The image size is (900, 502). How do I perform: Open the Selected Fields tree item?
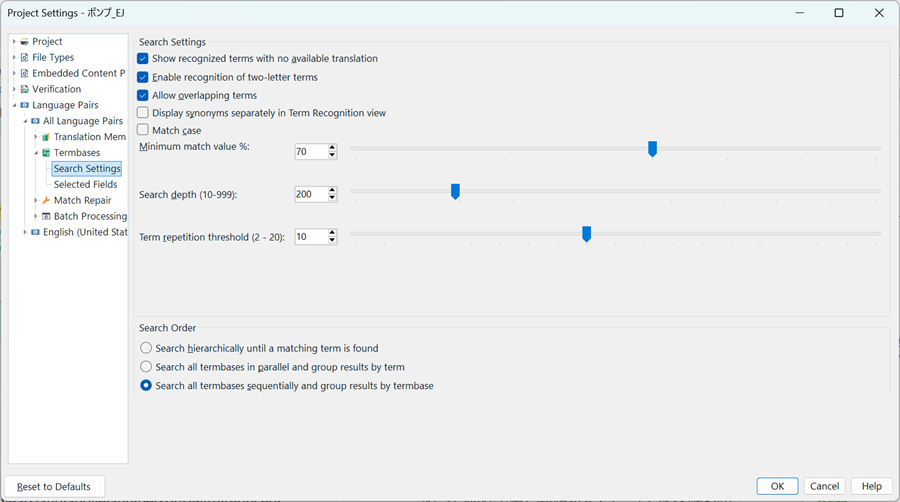[x=86, y=184]
